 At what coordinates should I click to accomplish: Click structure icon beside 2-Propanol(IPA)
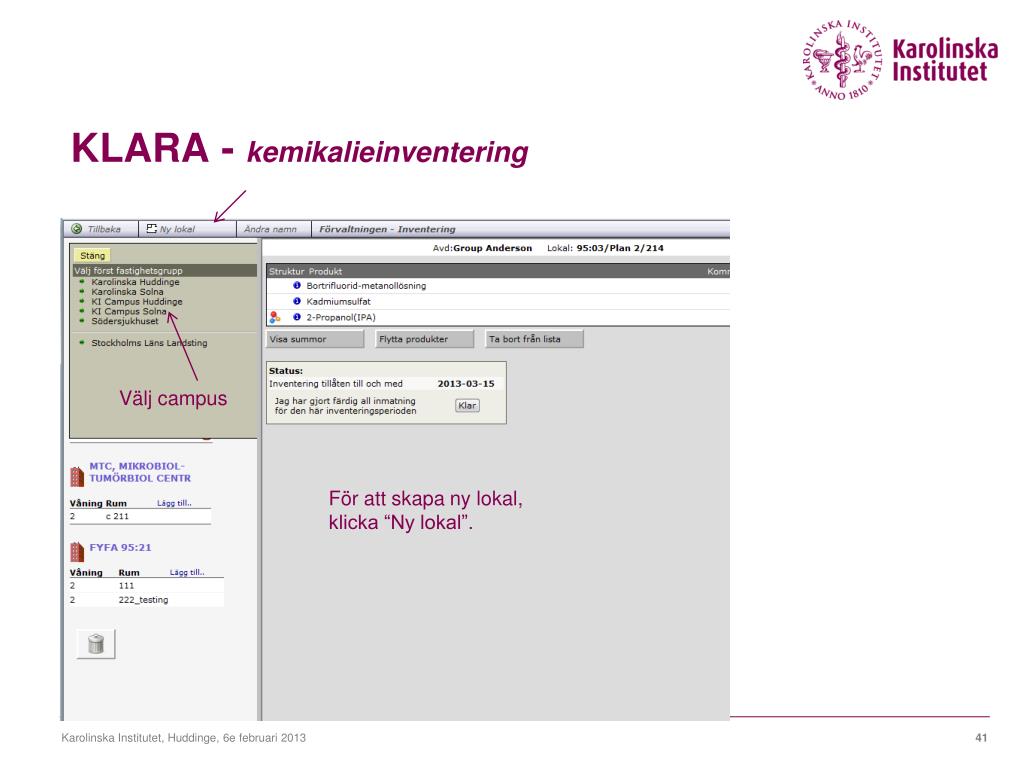point(275,317)
